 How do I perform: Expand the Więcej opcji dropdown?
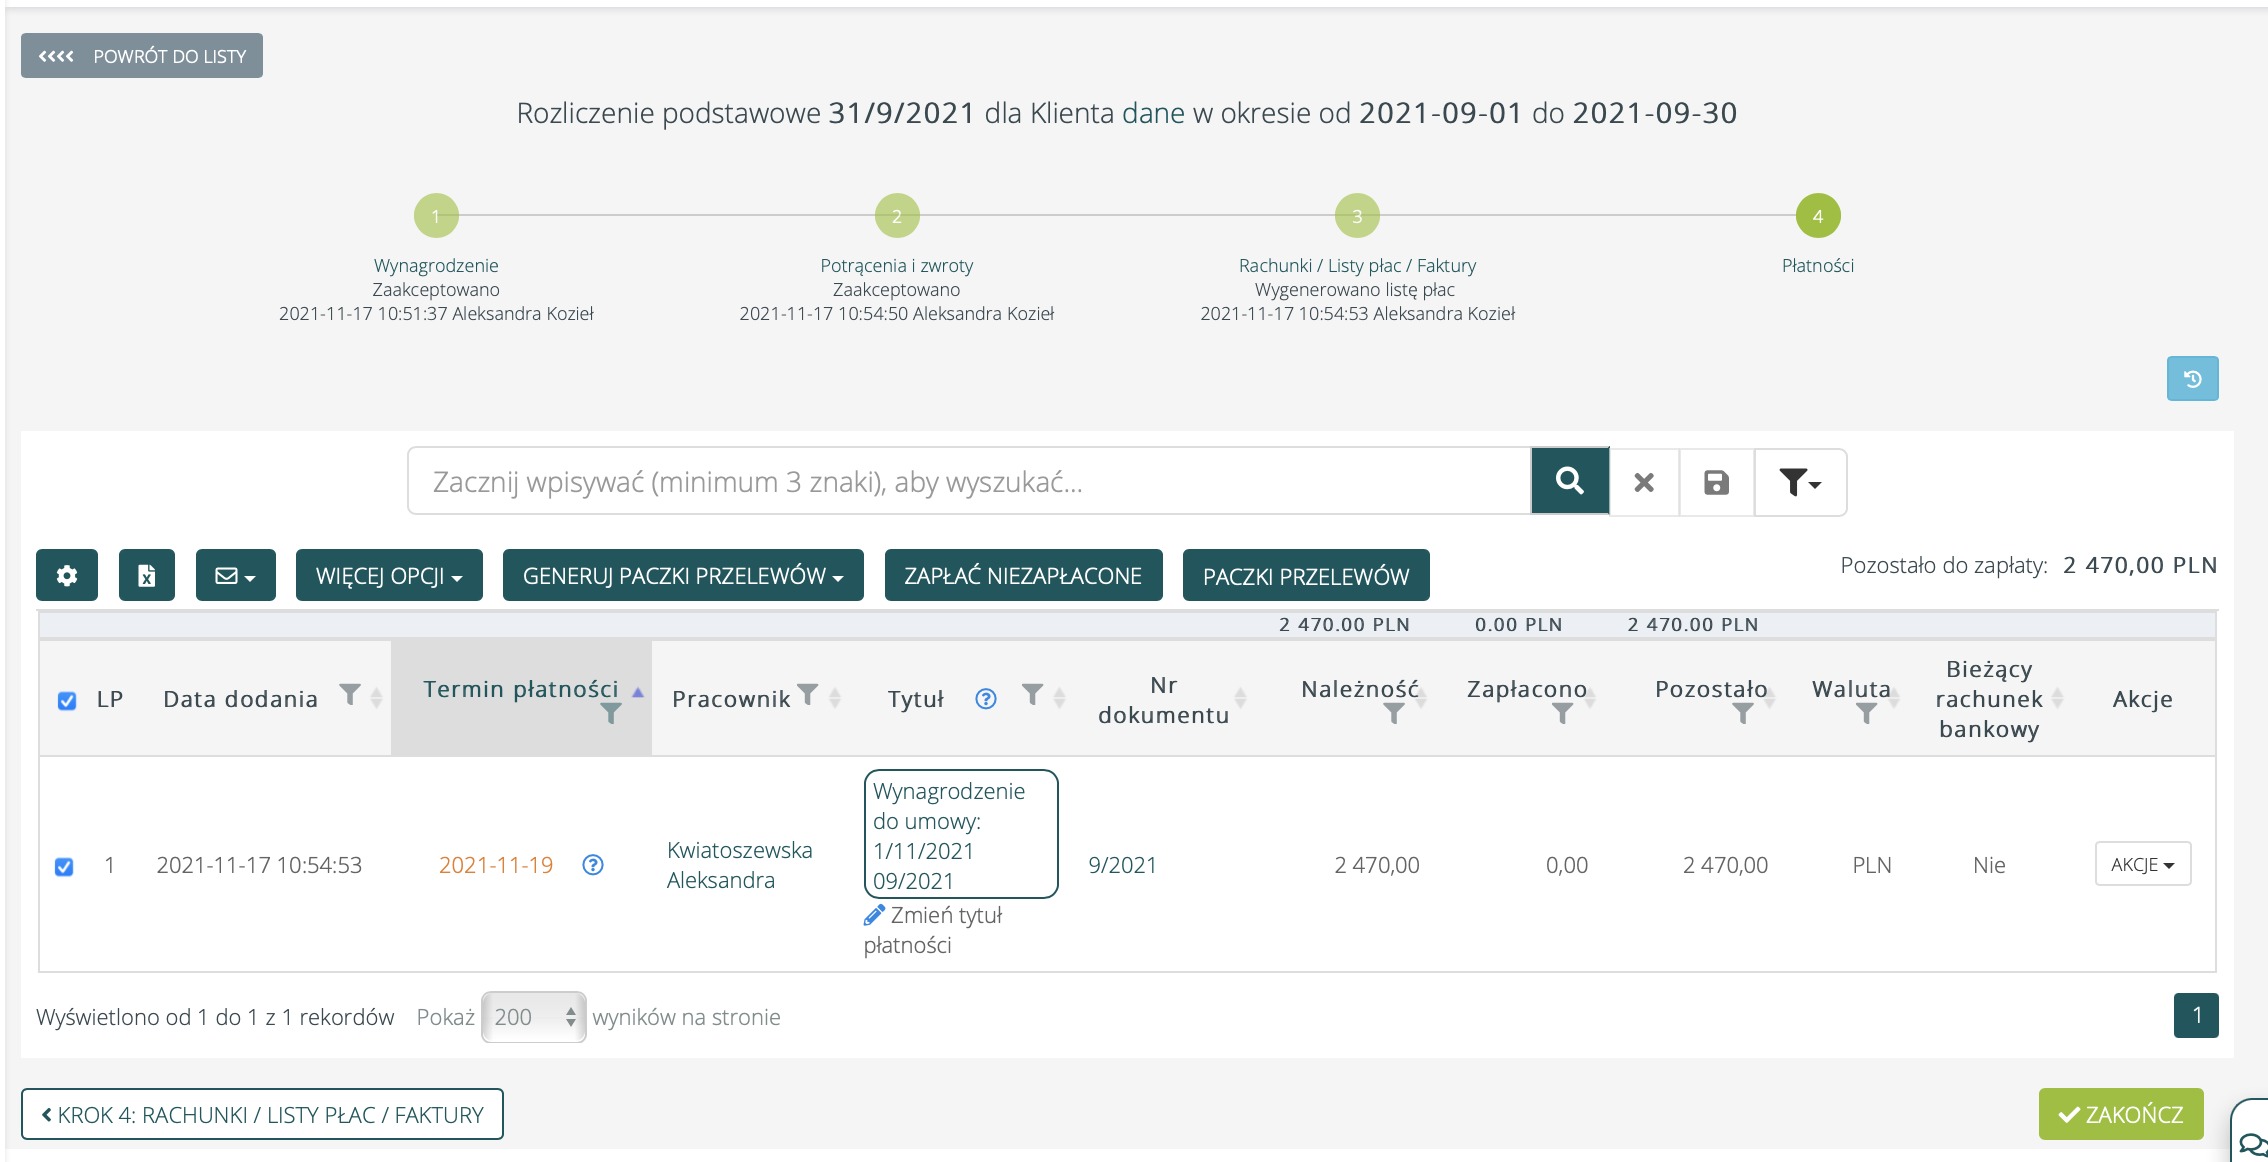coord(389,576)
